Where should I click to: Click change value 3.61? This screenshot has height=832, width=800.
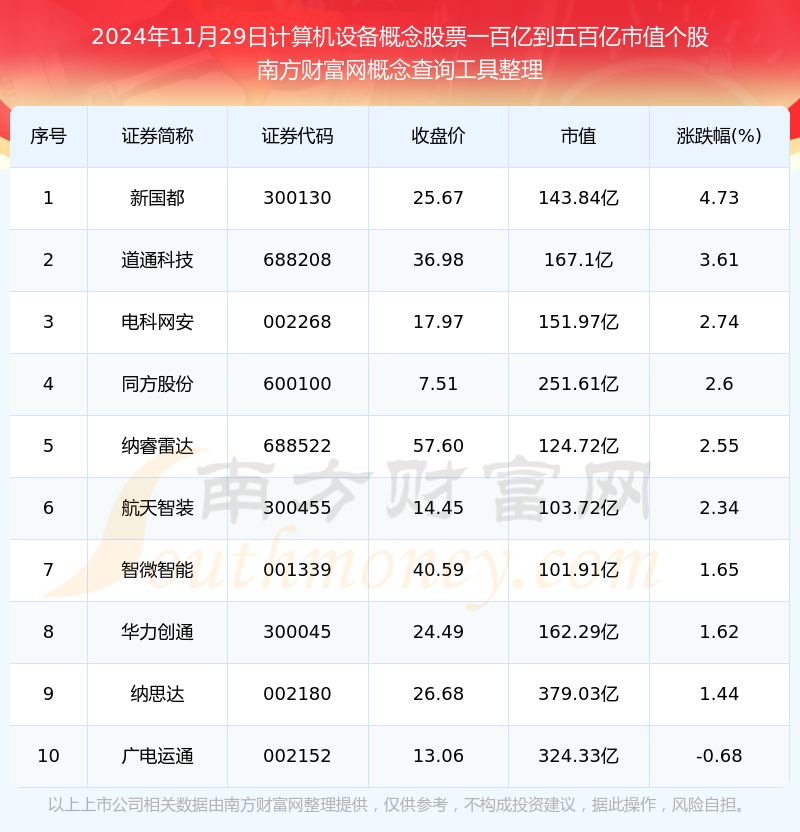(x=719, y=260)
